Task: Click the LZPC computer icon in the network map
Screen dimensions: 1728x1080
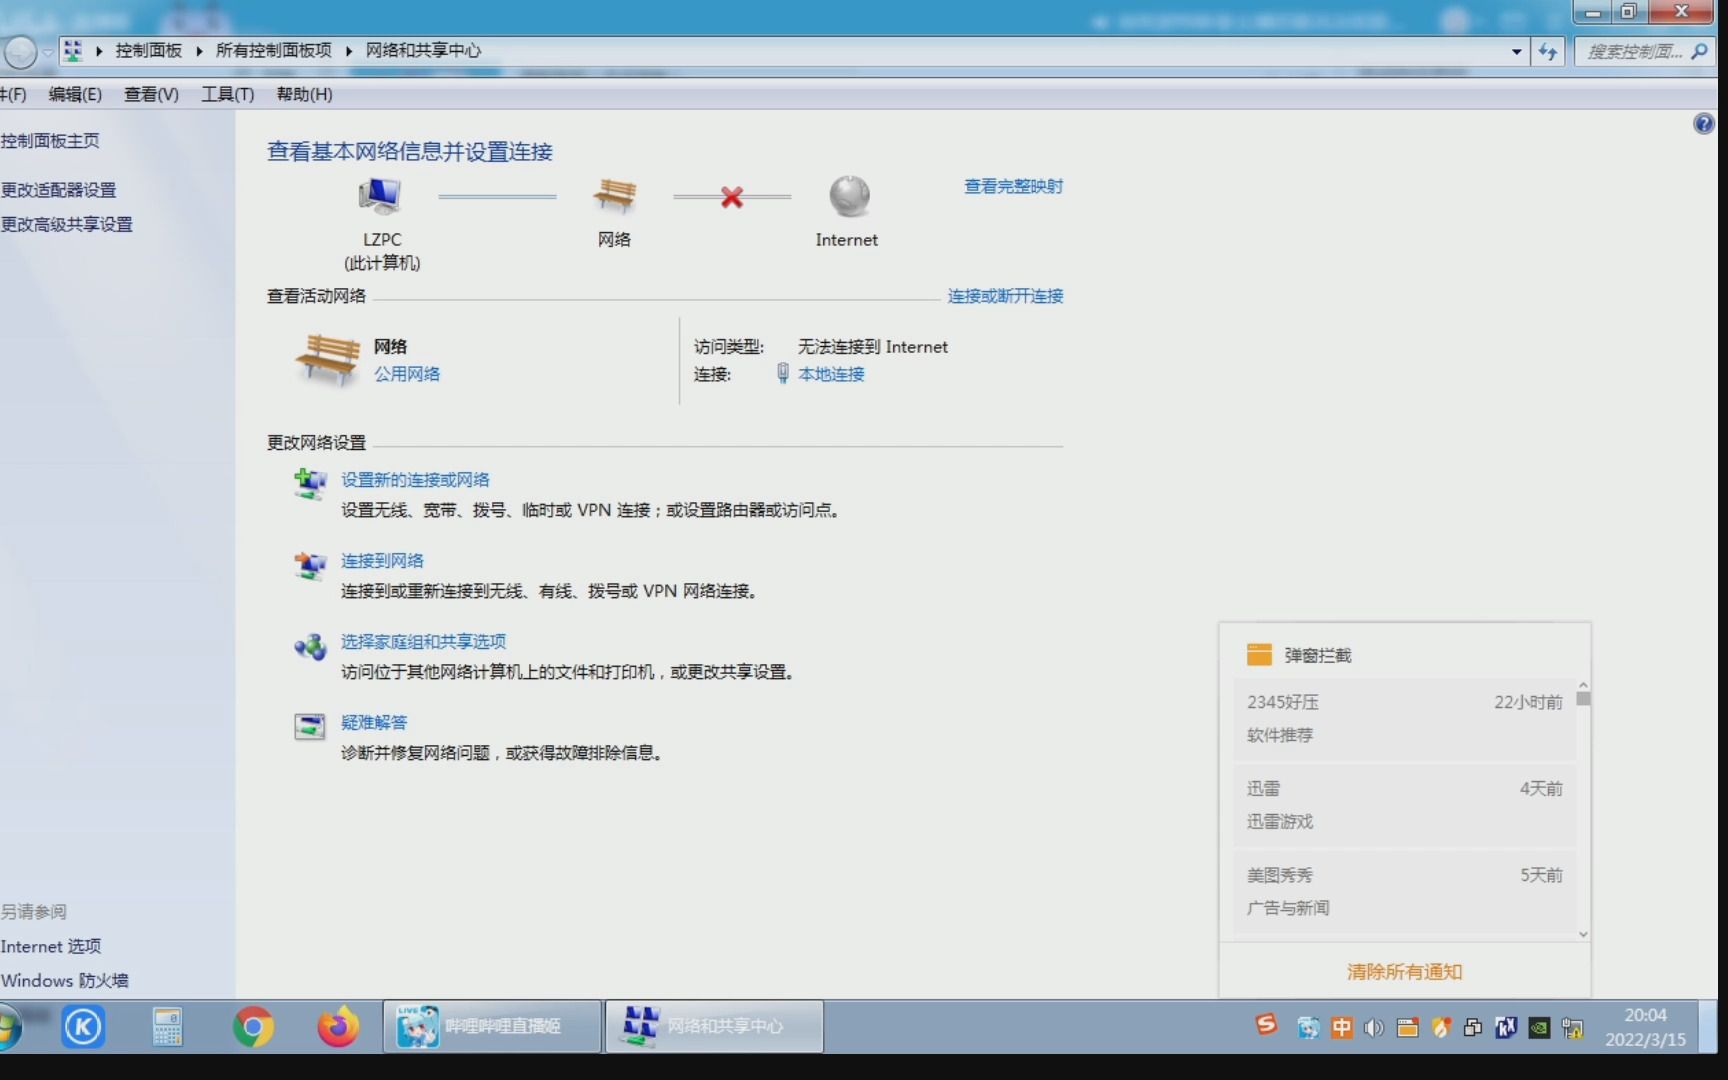Action: (380, 196)
